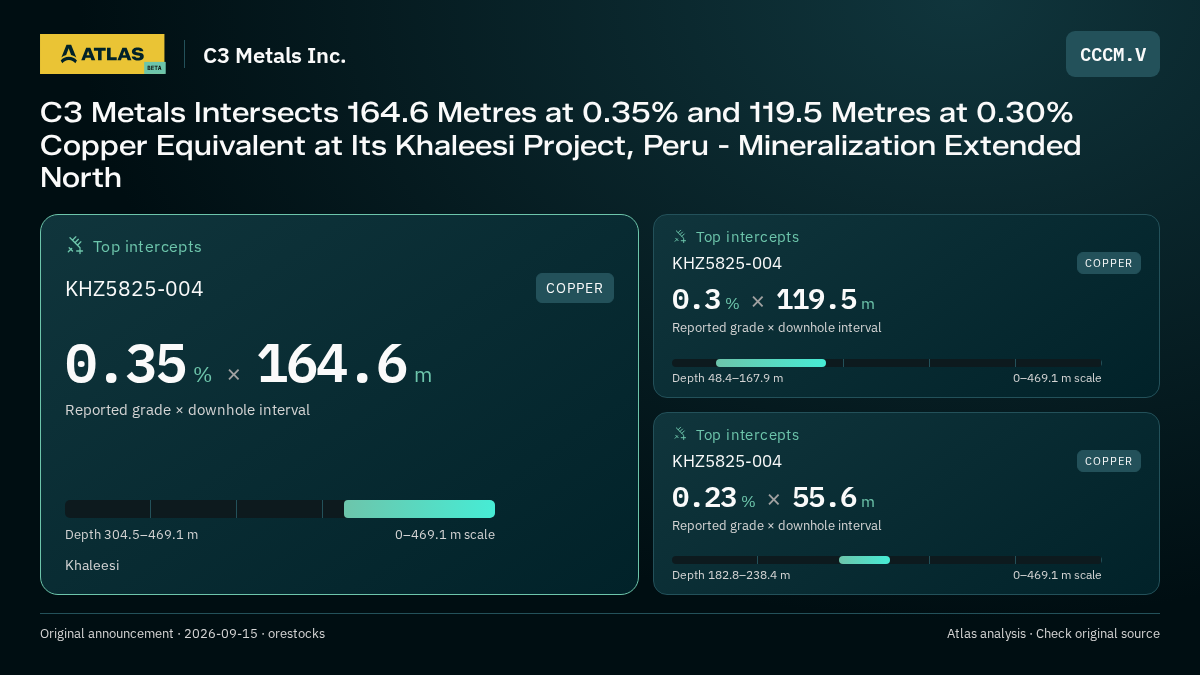Click the drill icon in the 119.5 m intercept card

coord(680,237)
